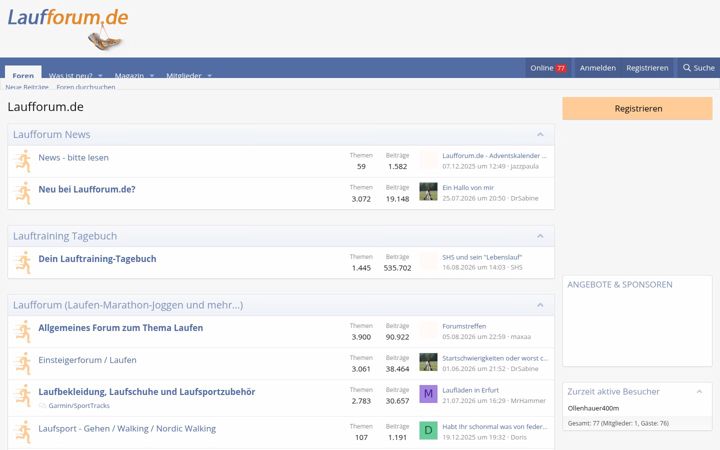Open the Magazin menu item

(129, 75)
